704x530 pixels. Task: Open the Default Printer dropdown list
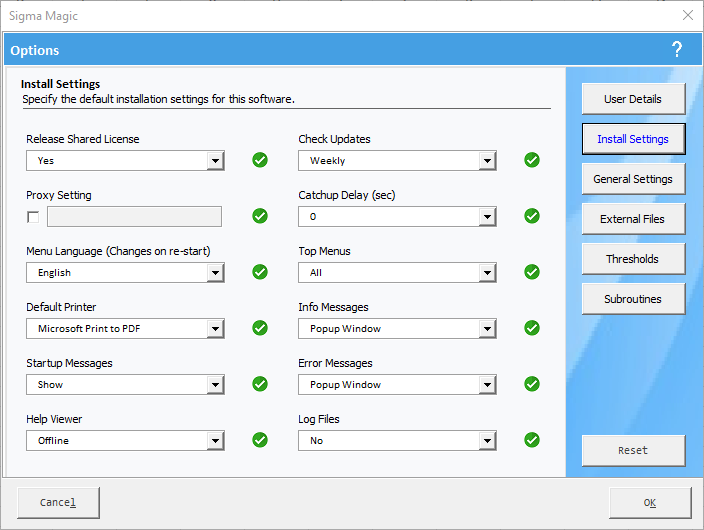click(215, 329)
